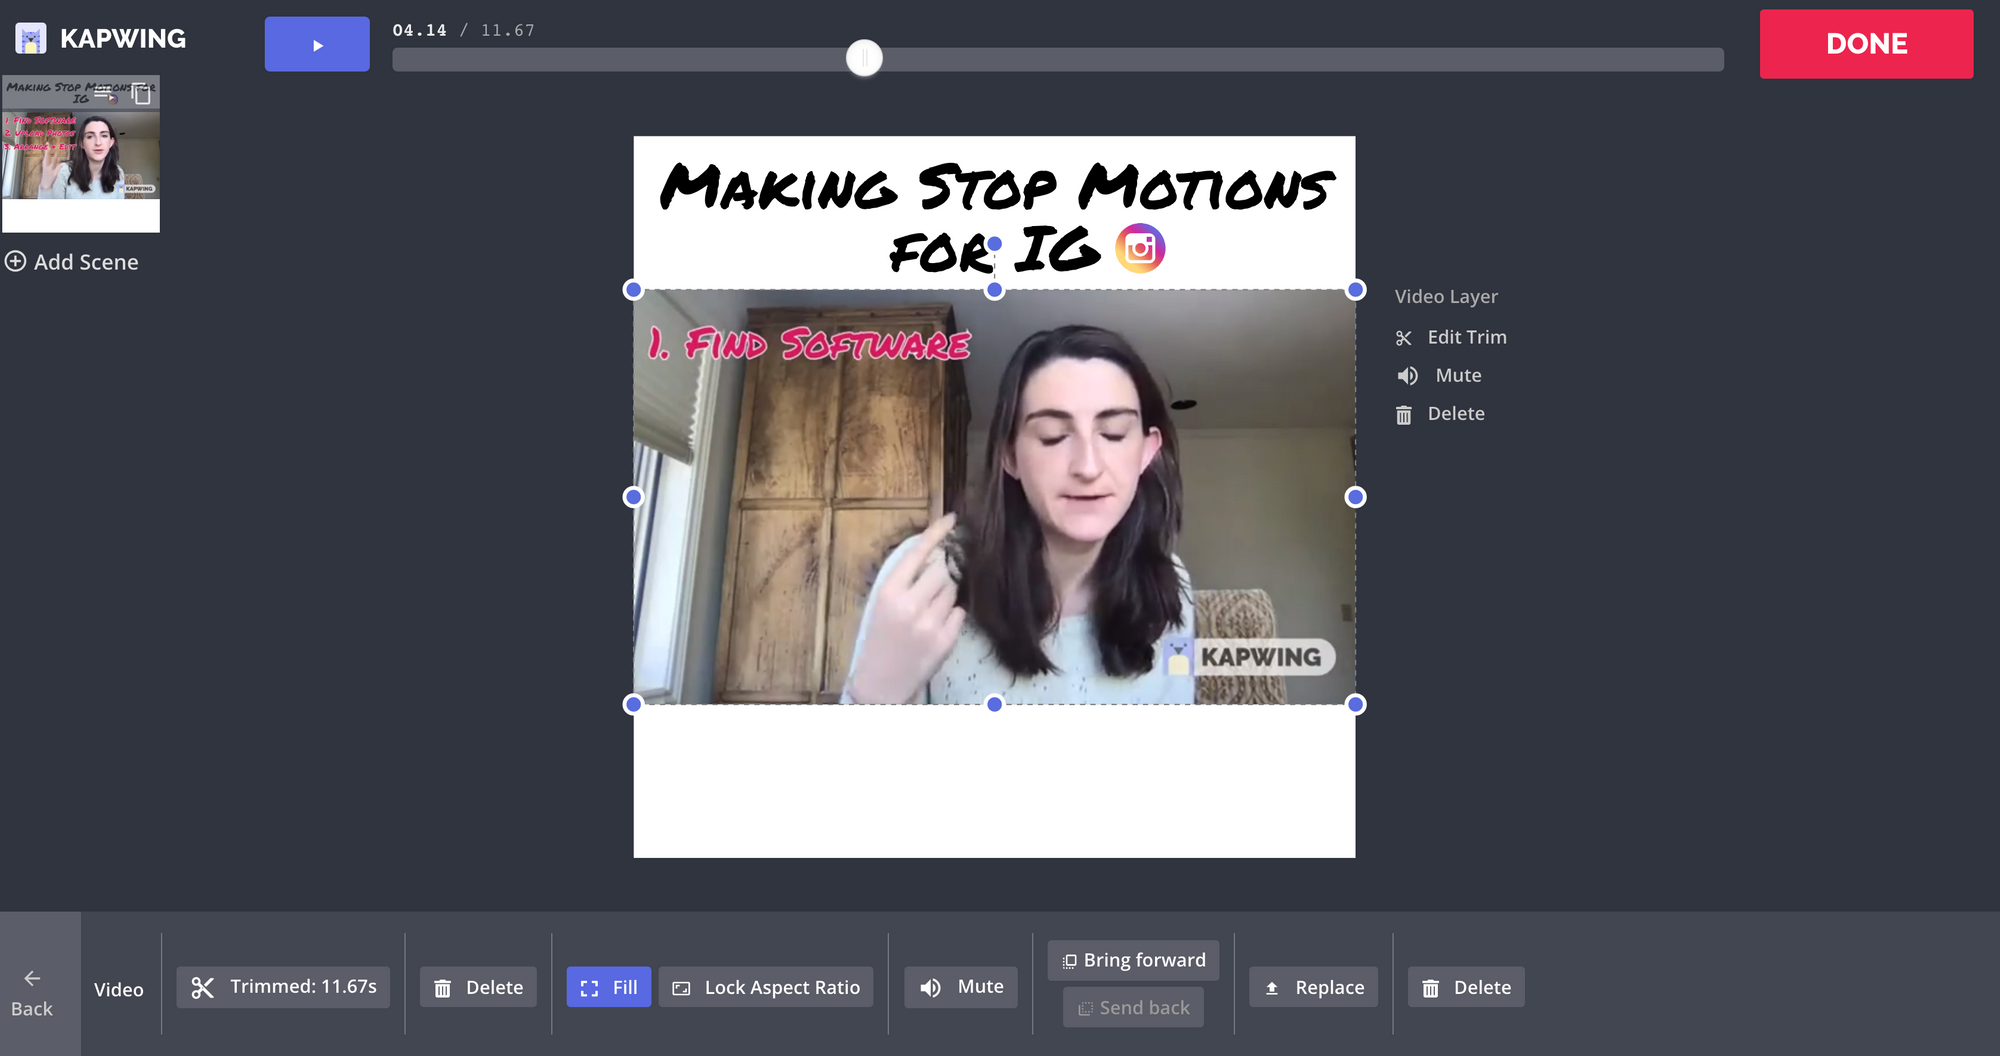Click the scissors icon beside Edit Trim
The width and height of the screenshot is (2000, 1056).
[1404, 339]
